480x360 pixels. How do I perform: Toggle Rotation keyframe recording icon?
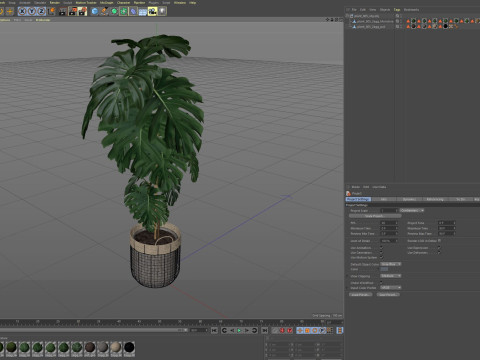[315, 330]
